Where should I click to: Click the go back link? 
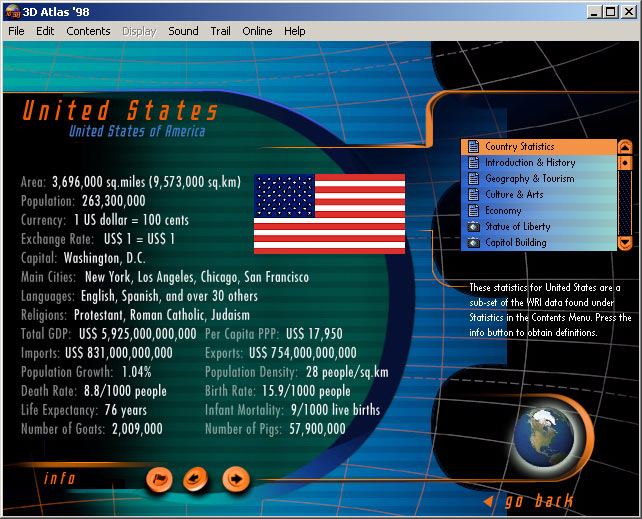539,501
